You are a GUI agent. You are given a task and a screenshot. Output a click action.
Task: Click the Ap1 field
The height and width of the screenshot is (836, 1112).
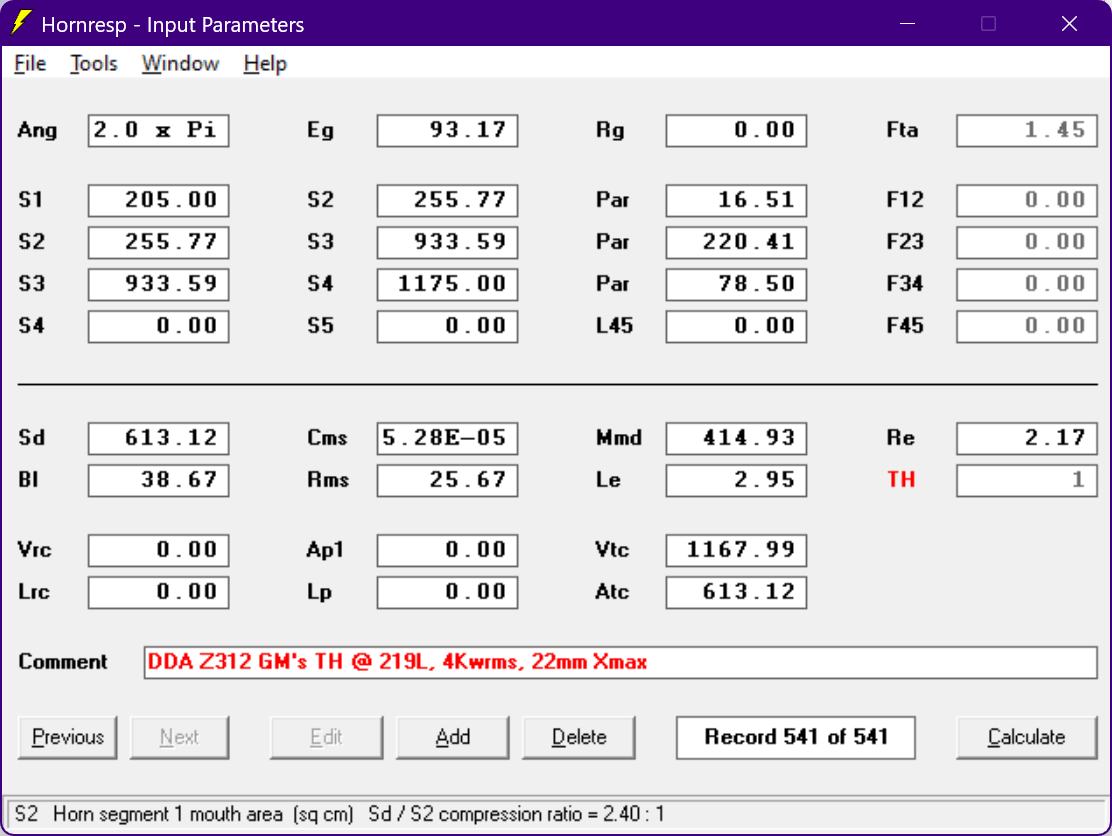tap(447, 550)
